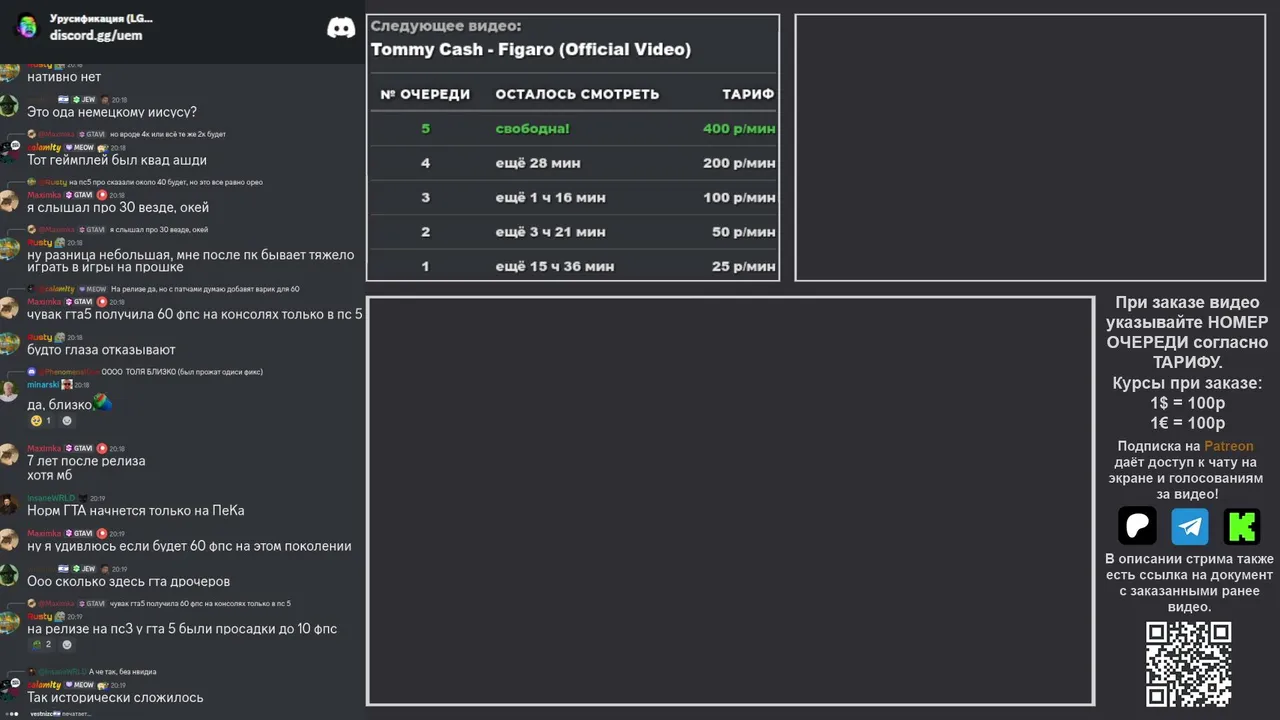
Task: Click the reply preview 'ОООО ТОЛЯ БЛИЗКО'
Action: [182, 372]
